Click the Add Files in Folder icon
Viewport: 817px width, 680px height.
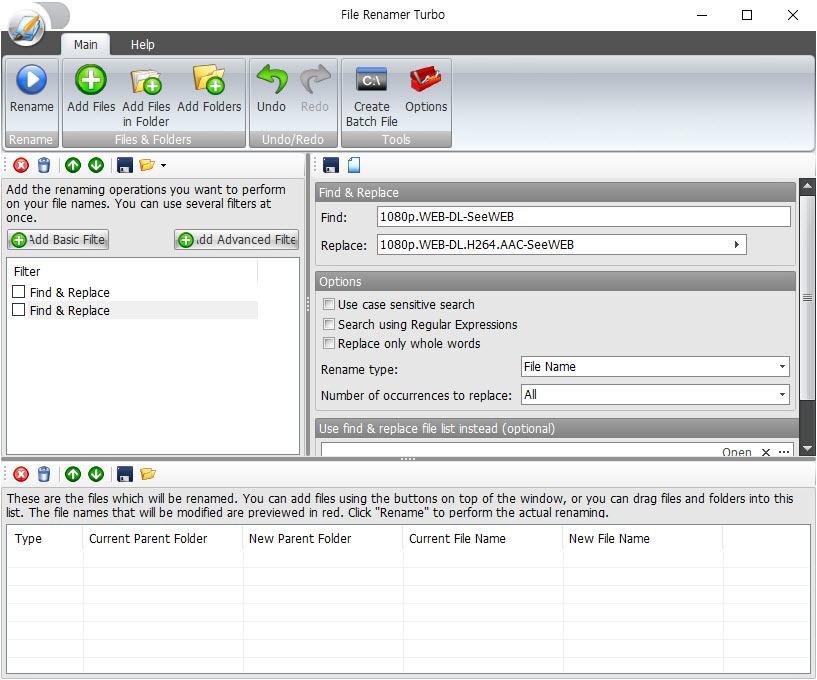(x=146, y=80)
